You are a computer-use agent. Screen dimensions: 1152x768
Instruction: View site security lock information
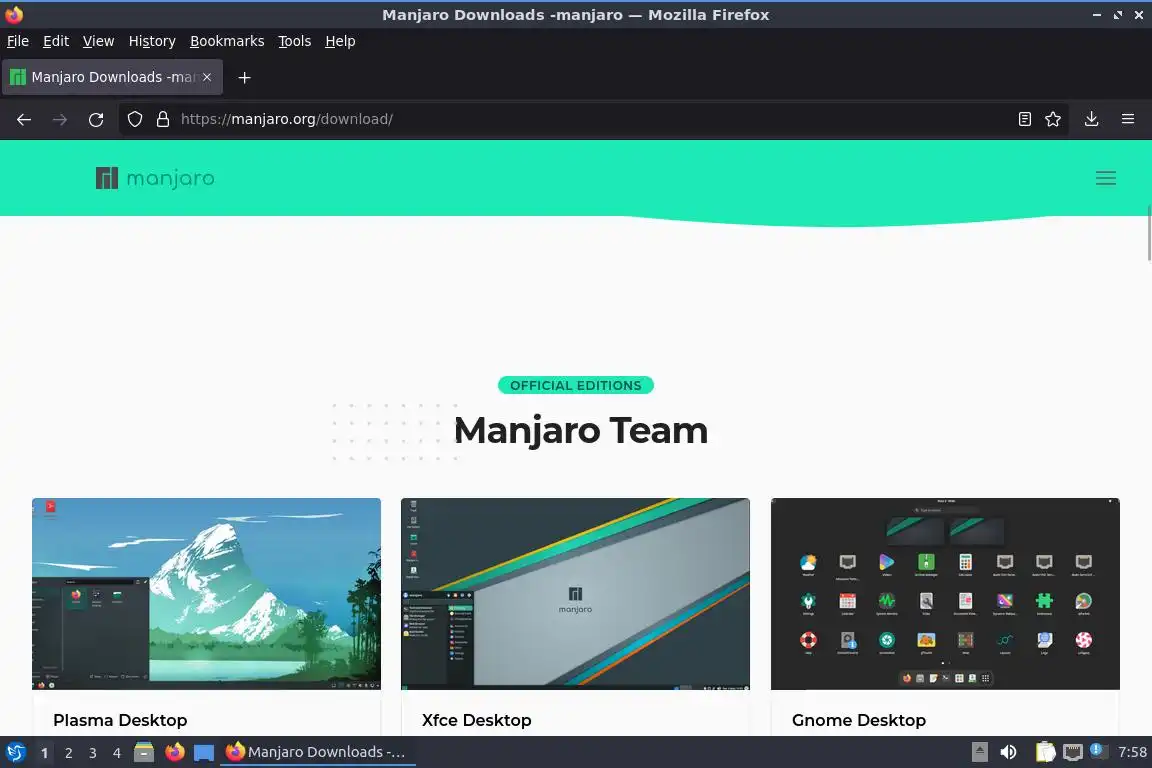tap(162, 119)
